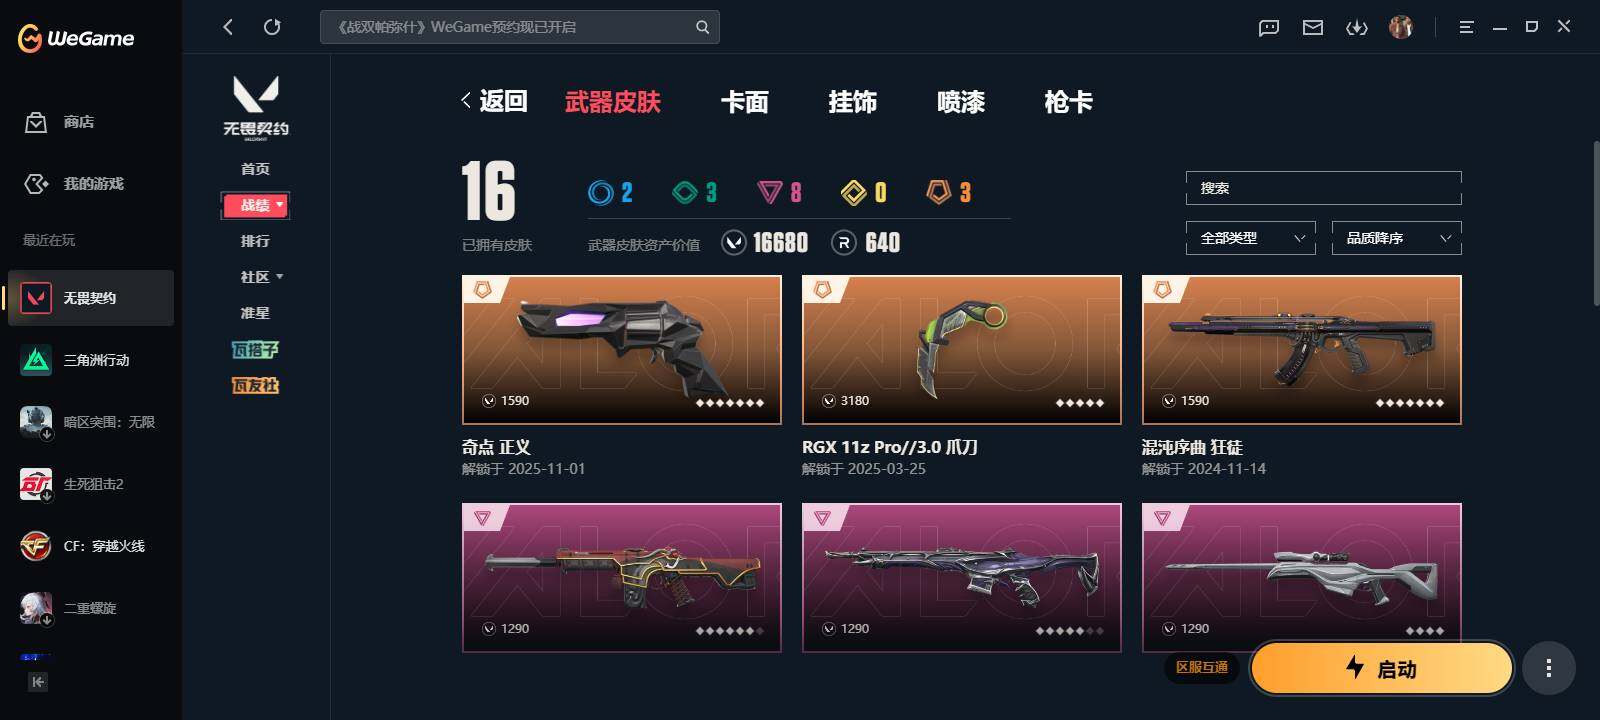The width and height of the screenshot is (1600, 720).
Task: Switch to the 喷漆 tab
Action: pos(961,102)
